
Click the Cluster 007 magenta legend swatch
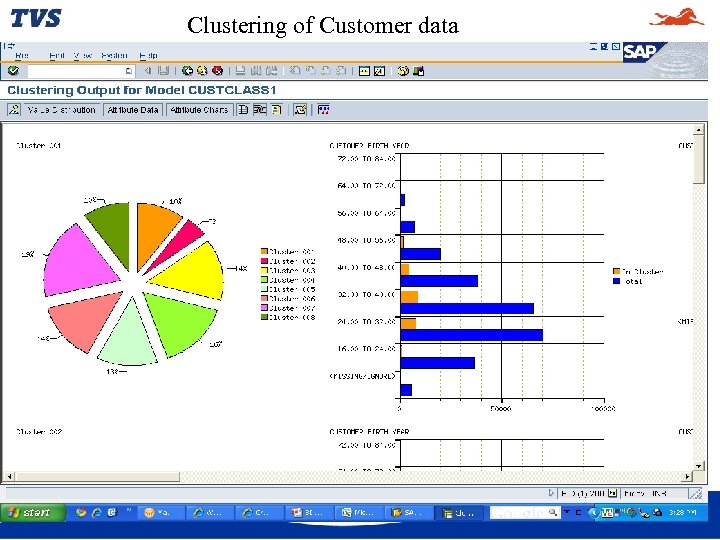[264, 308]
